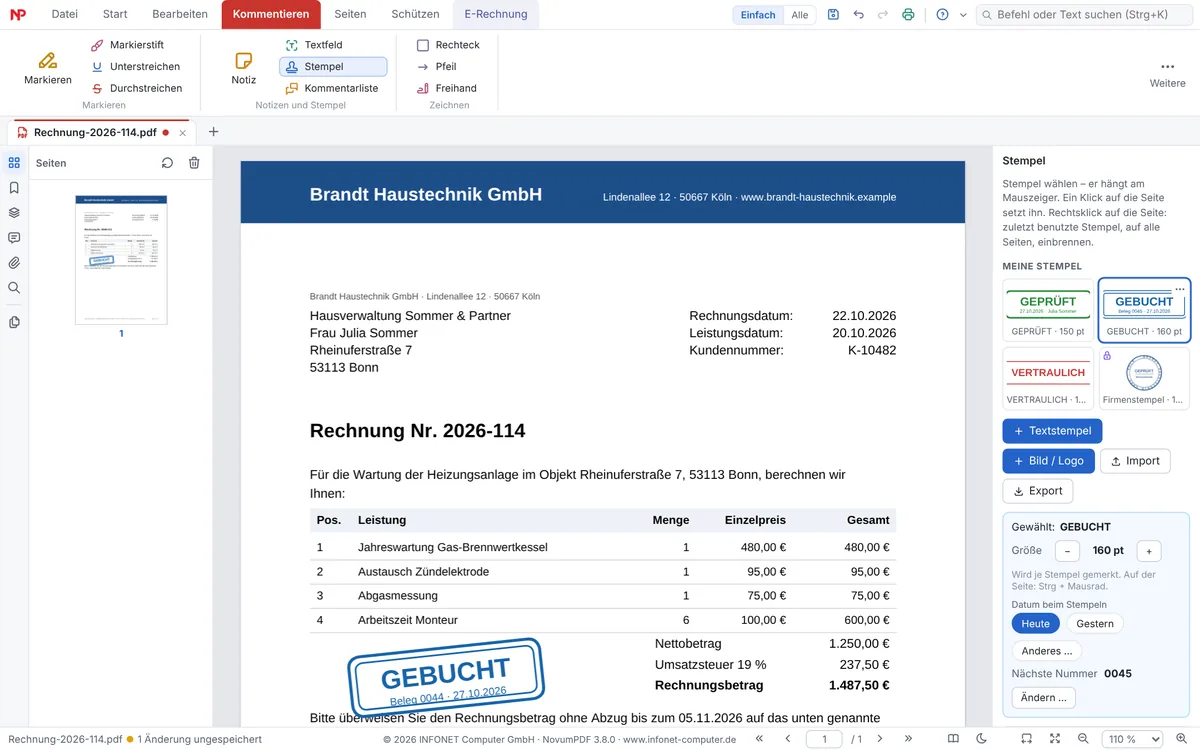Screen dimensions: 1200x750
Task: Click Ändern ... for next number
Action: (1045, 697)
